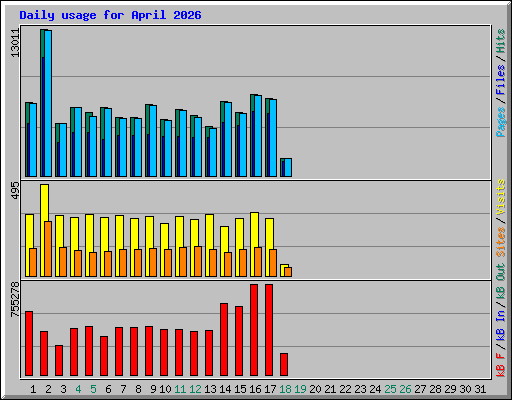The image size is (512, 400).
Task: Click the red kB bar for day 1
Action: click(x=29, y=344)
